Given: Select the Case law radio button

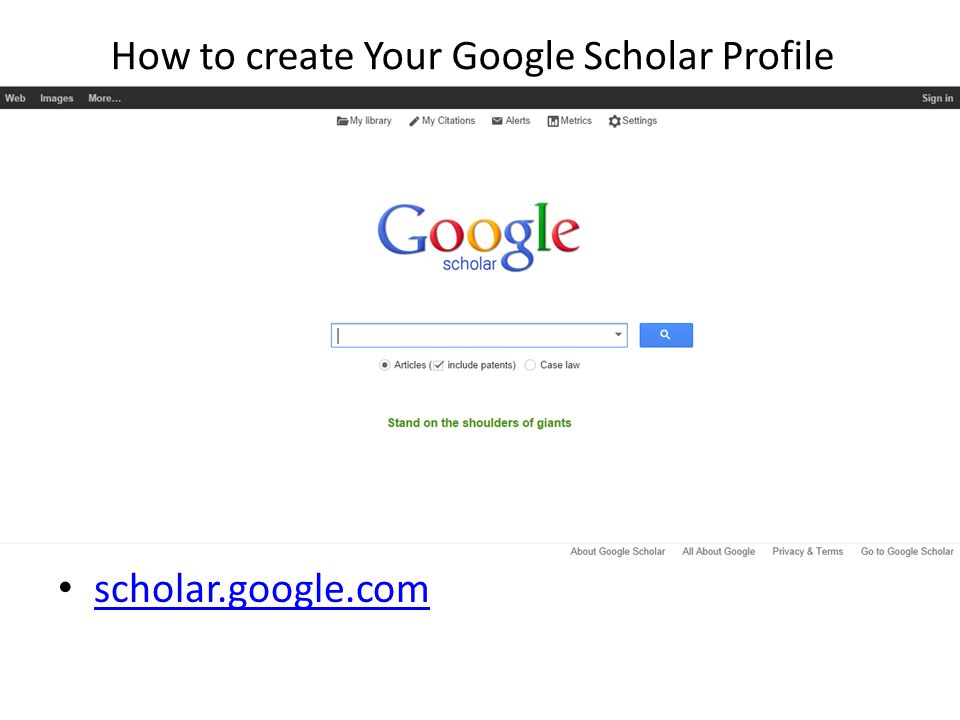Looking at the screenshot, I should click(x=530, y=365).
